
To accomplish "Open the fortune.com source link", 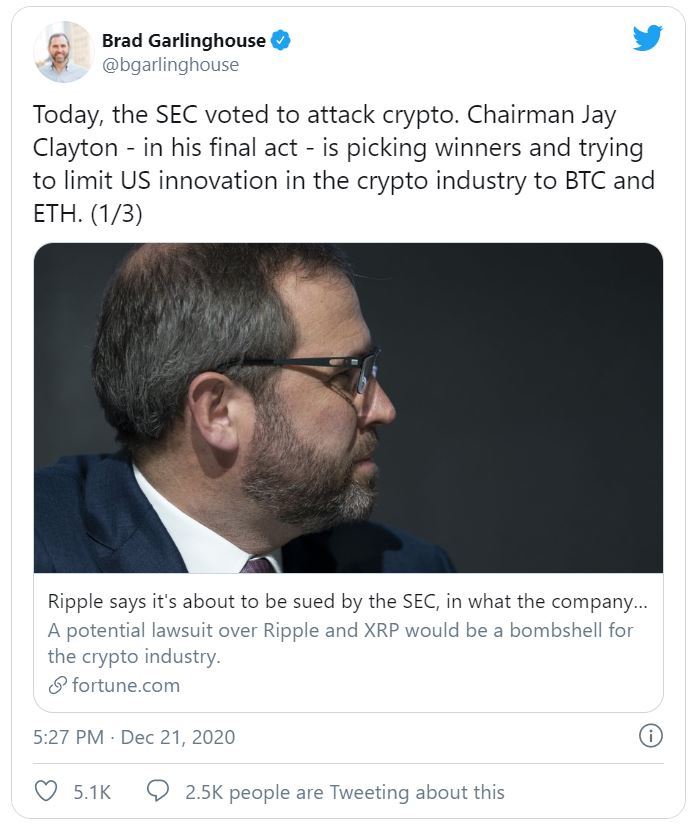I will [x=126, y=685].
